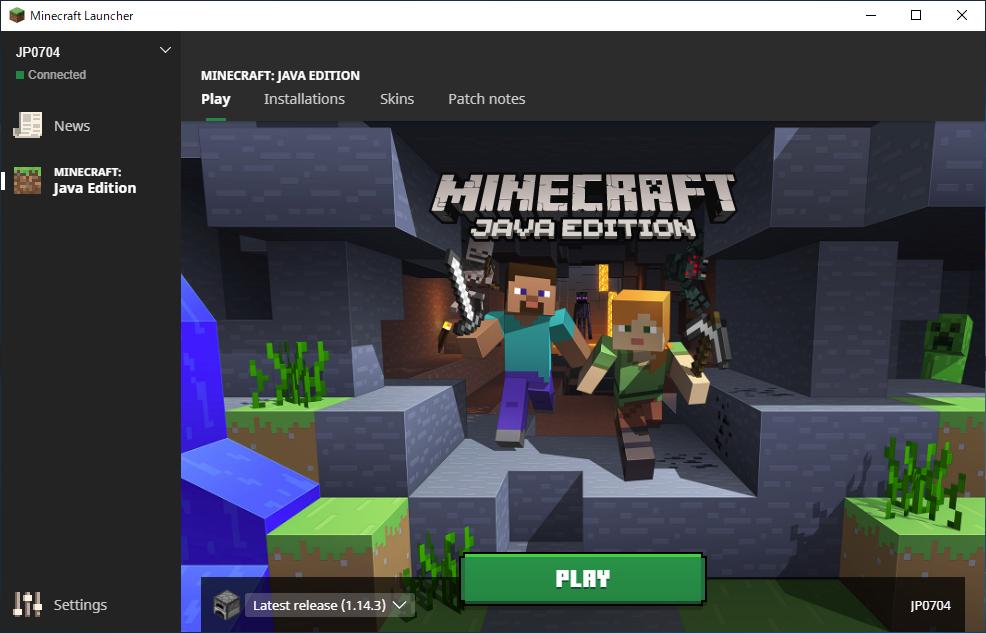Maximize the Minecraft Launcher window

coord(916,15)
